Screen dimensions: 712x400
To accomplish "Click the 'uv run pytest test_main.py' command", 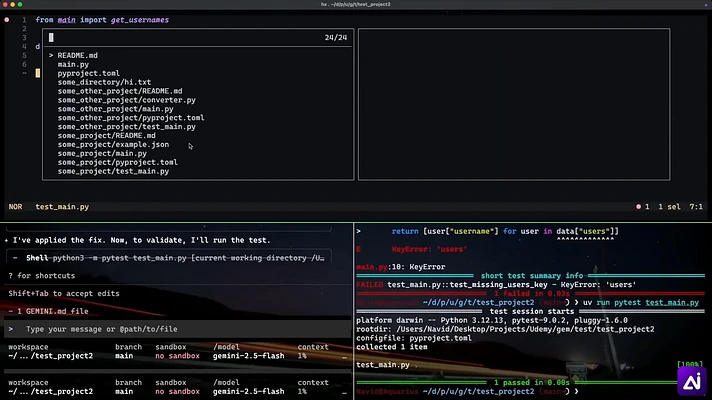I will (x=641, y=302).
